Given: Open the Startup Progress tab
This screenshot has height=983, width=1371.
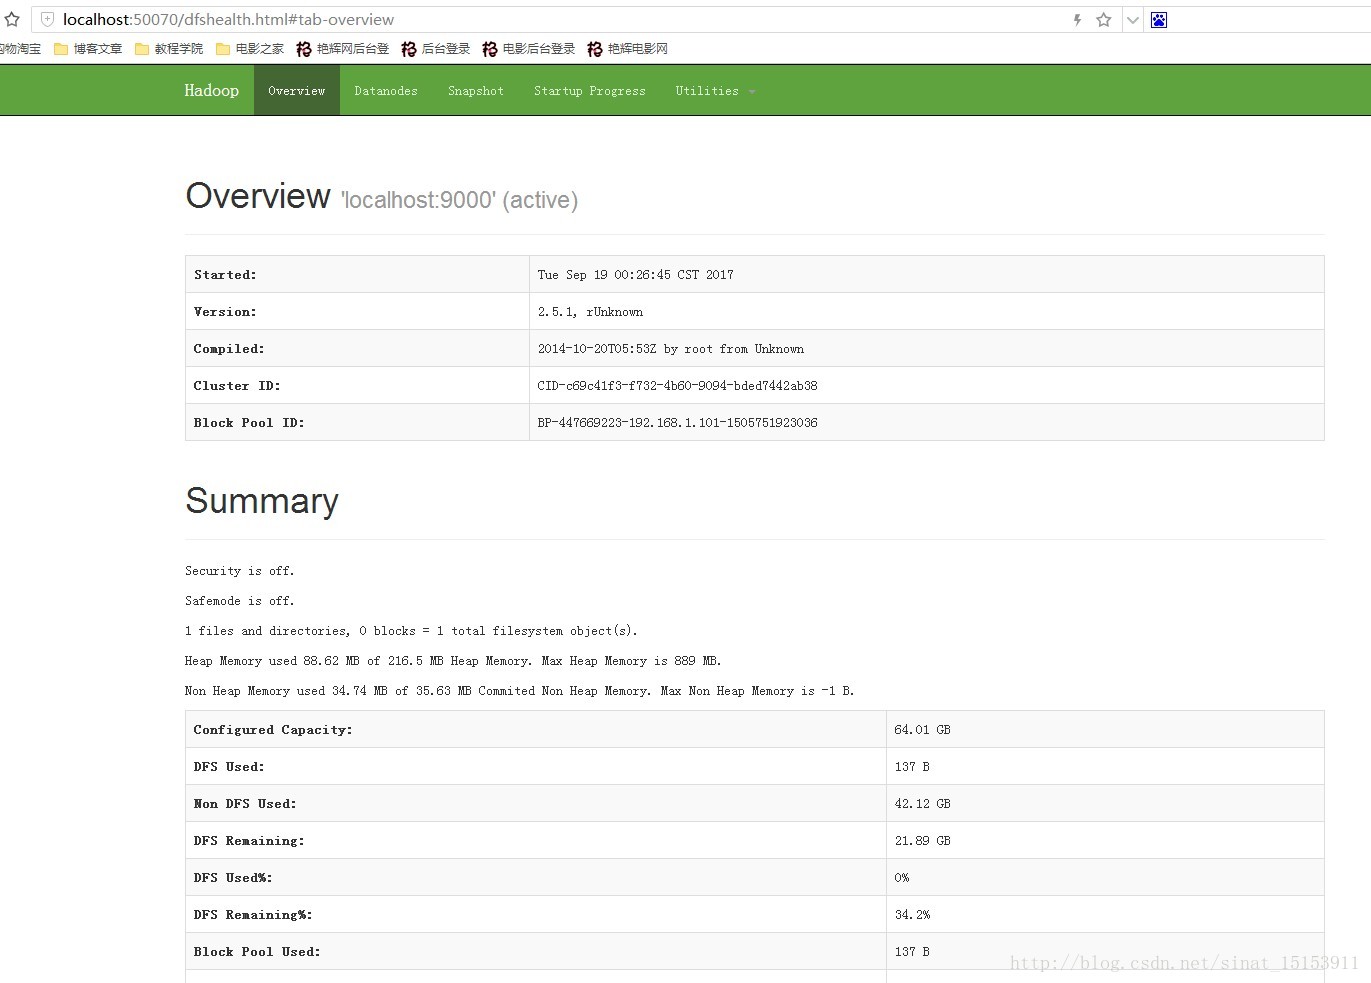Looking at the screenshot, I should [590, 90].
